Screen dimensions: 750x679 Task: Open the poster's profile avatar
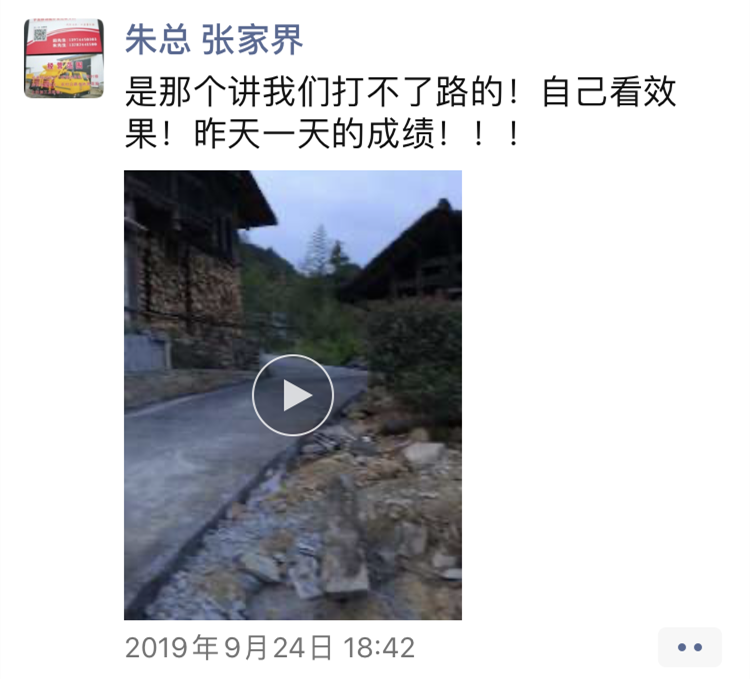pos(64,58)
